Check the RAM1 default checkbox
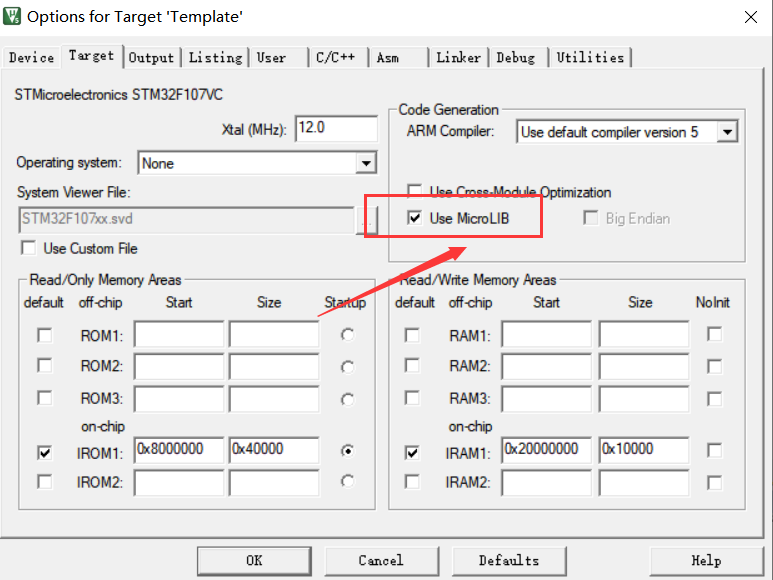The height and width of the screenshot is (580, 773). (412, 336)
